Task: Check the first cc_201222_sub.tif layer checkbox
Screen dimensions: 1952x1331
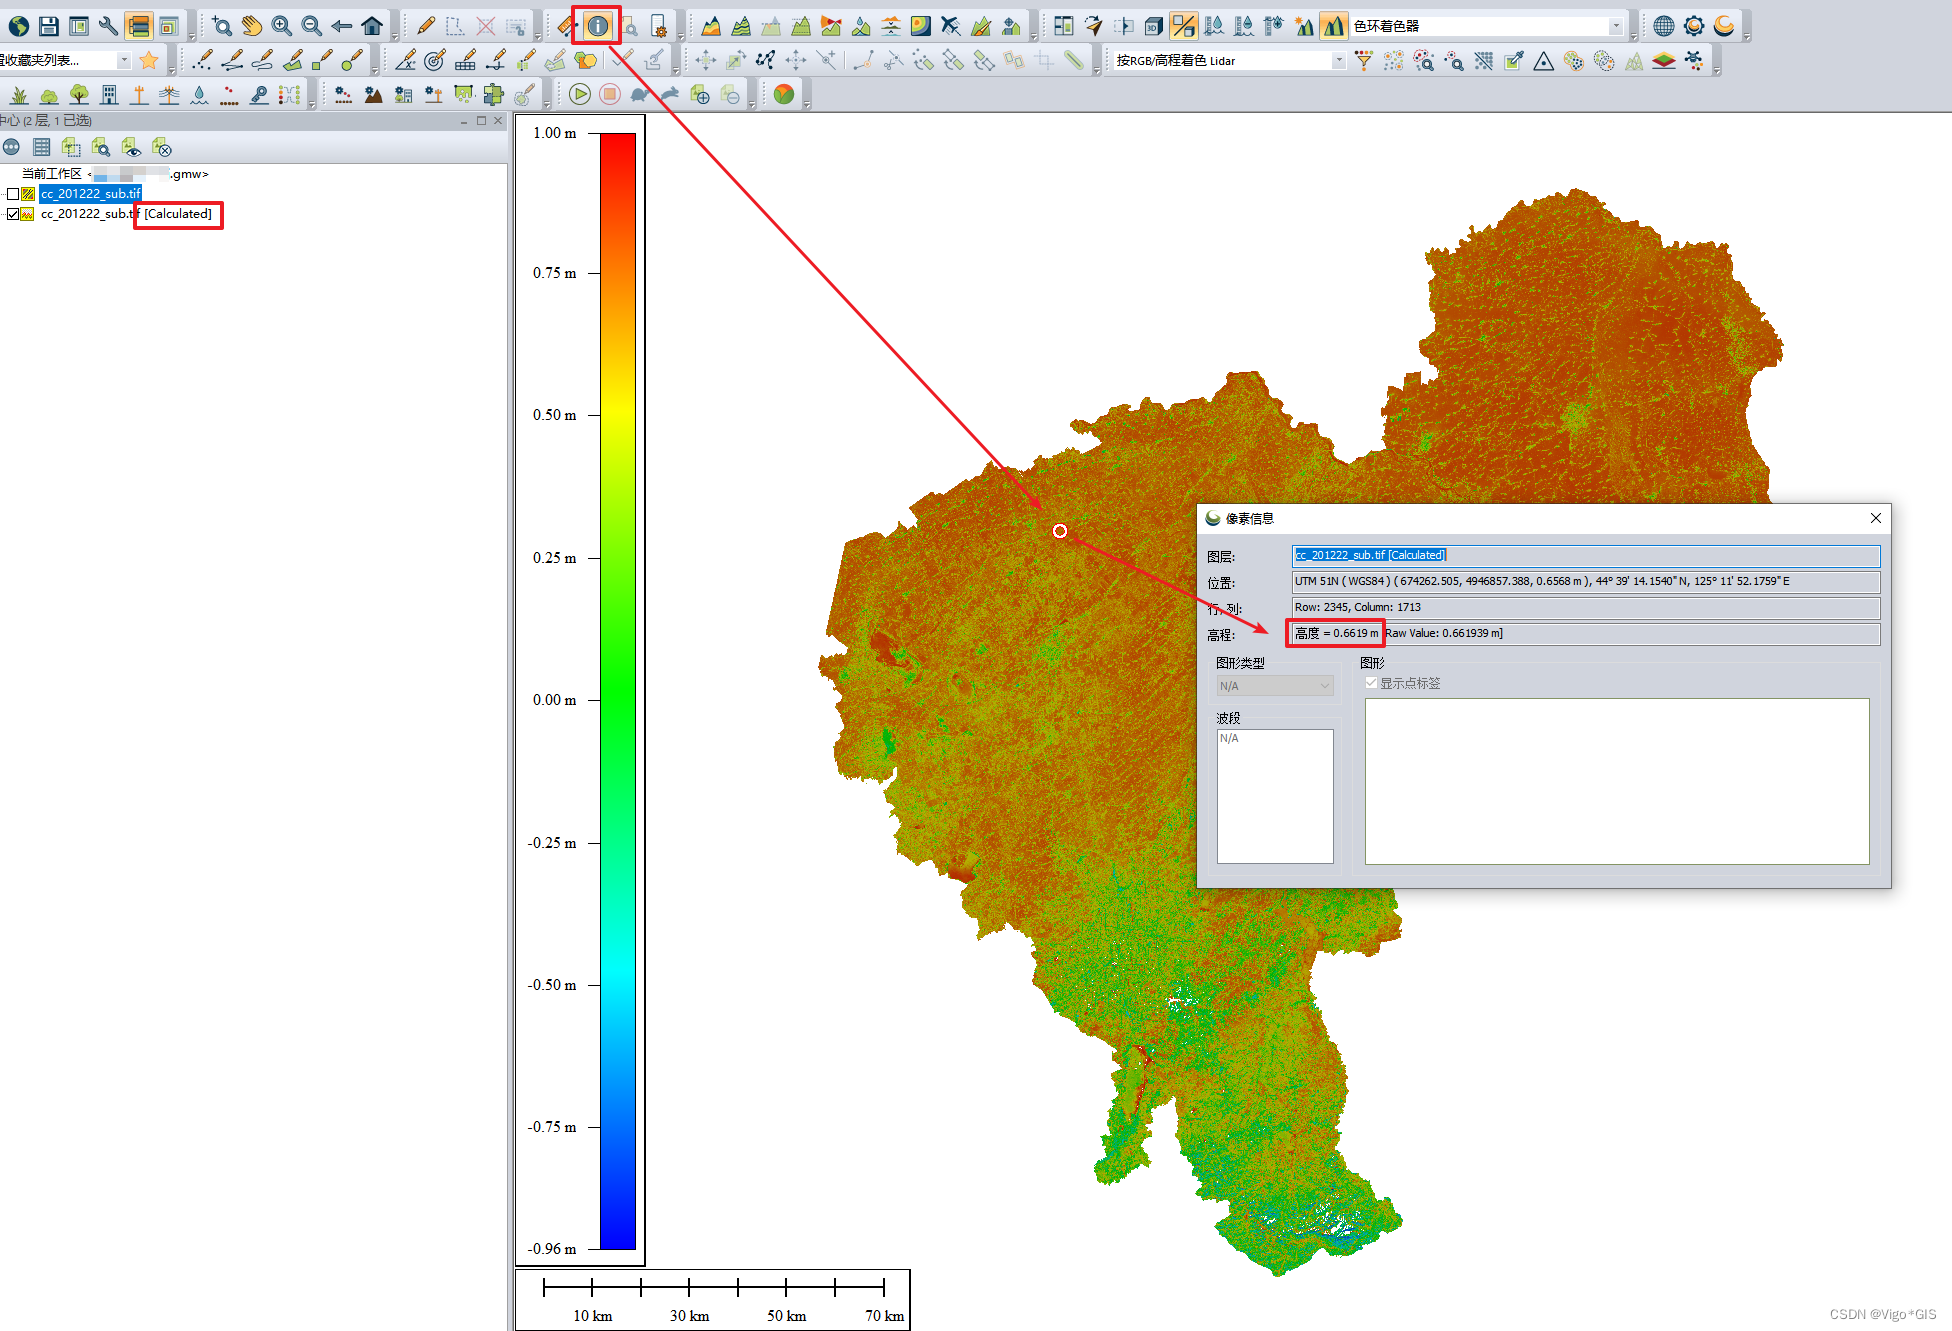Action: click(x=13, y=194)
